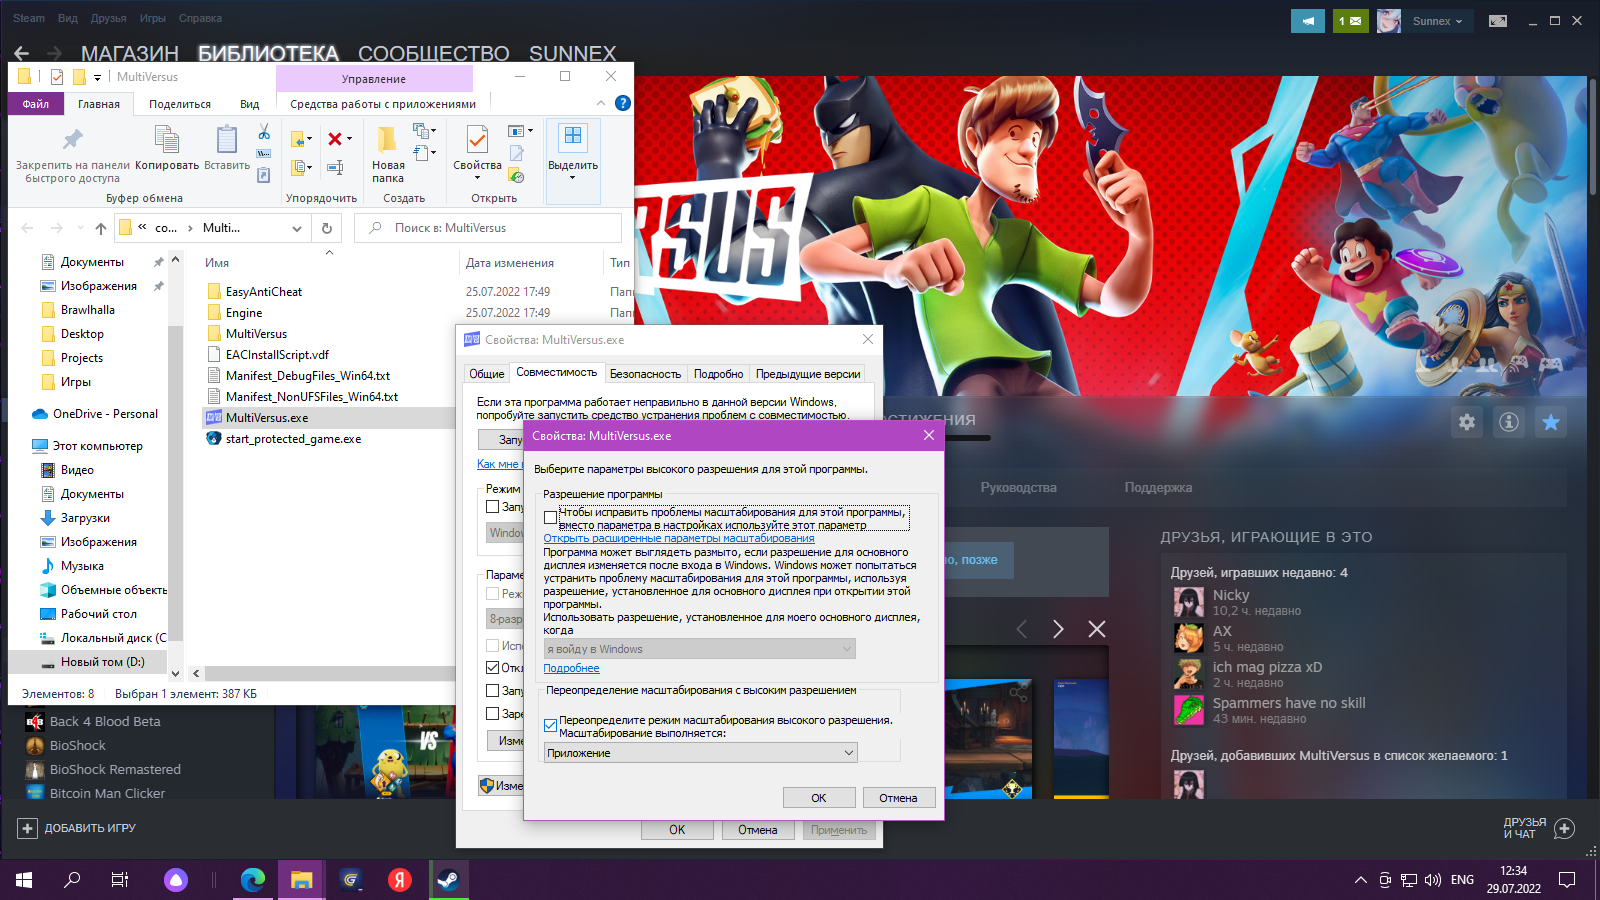Click the favorite star icon
This screenshot has height=900, width=1600.
tap(1551, 422)
